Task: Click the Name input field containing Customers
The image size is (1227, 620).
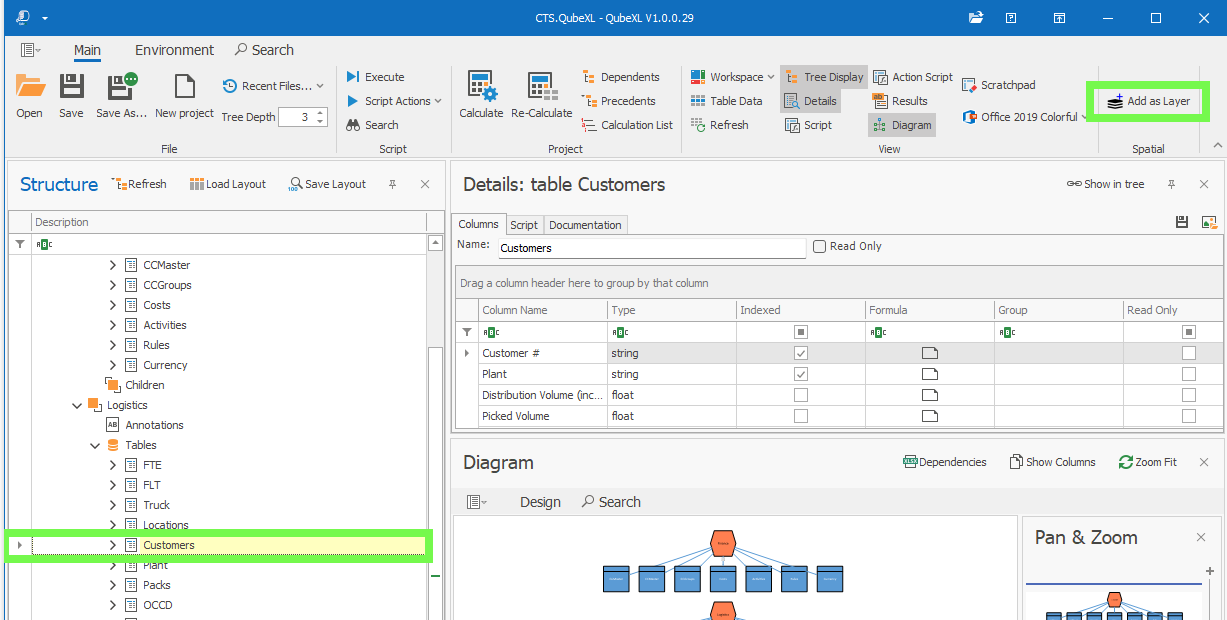Action: coord(650,248)
